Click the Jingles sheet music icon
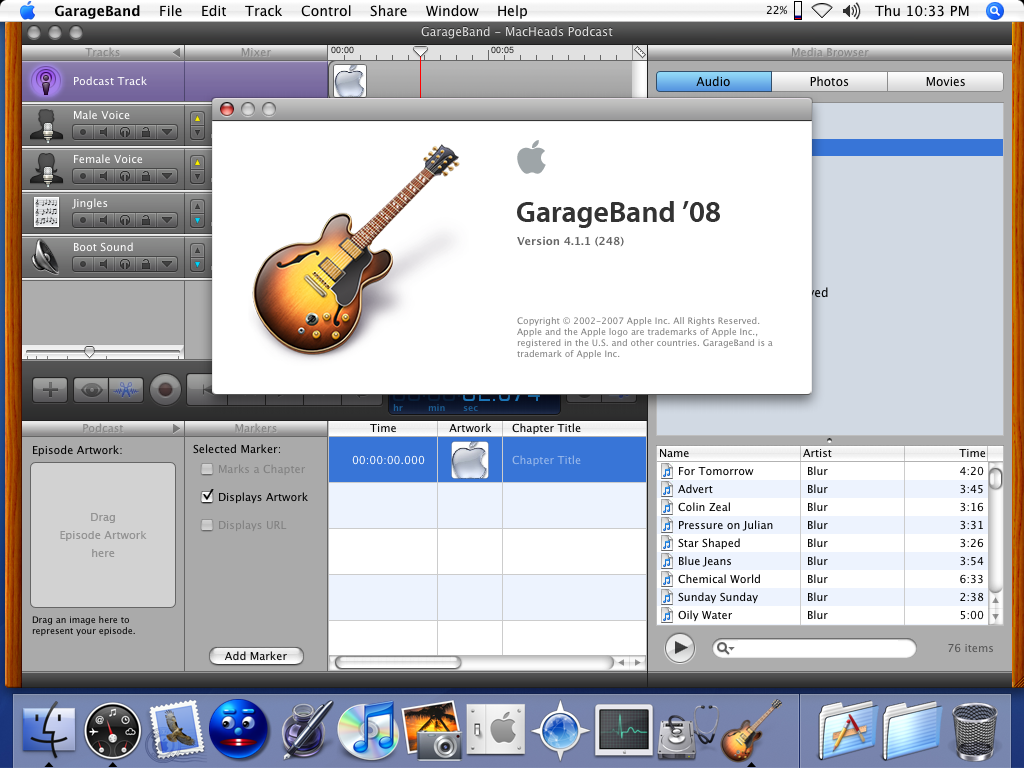The width and height of the screenshot is (1024, 768). click(45, 212)
